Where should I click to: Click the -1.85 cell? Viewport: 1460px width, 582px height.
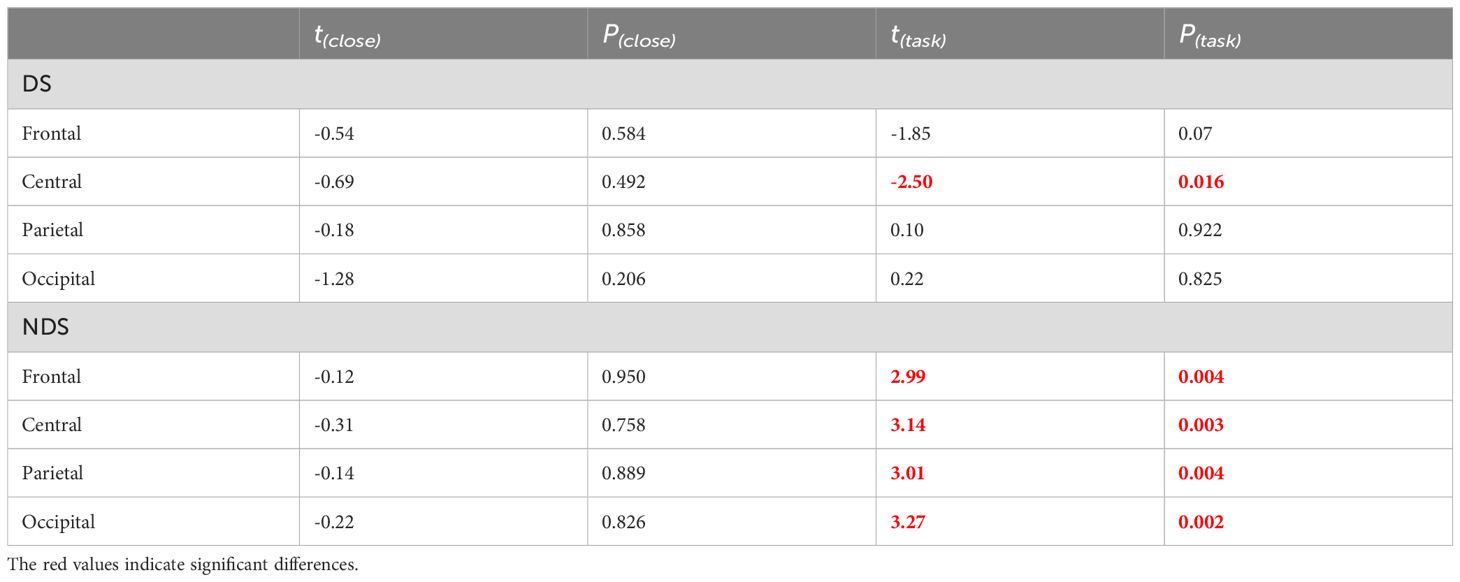(x=911, y=134)
